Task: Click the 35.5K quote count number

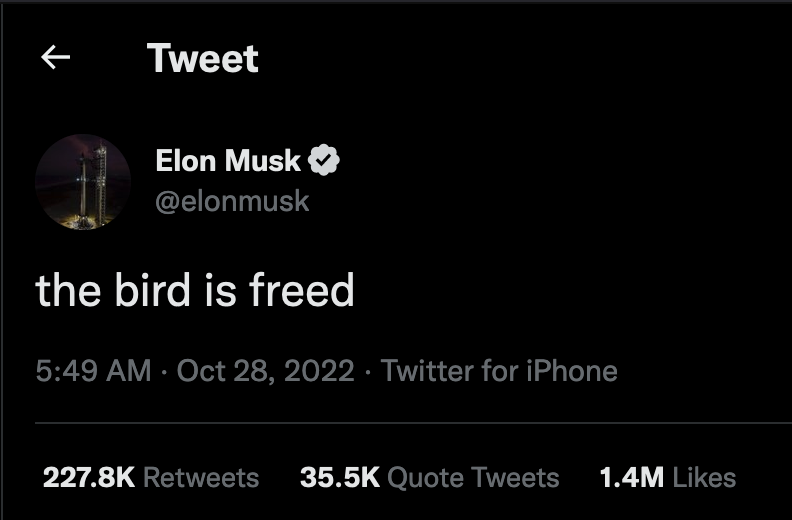Action: tap(340, 477)
